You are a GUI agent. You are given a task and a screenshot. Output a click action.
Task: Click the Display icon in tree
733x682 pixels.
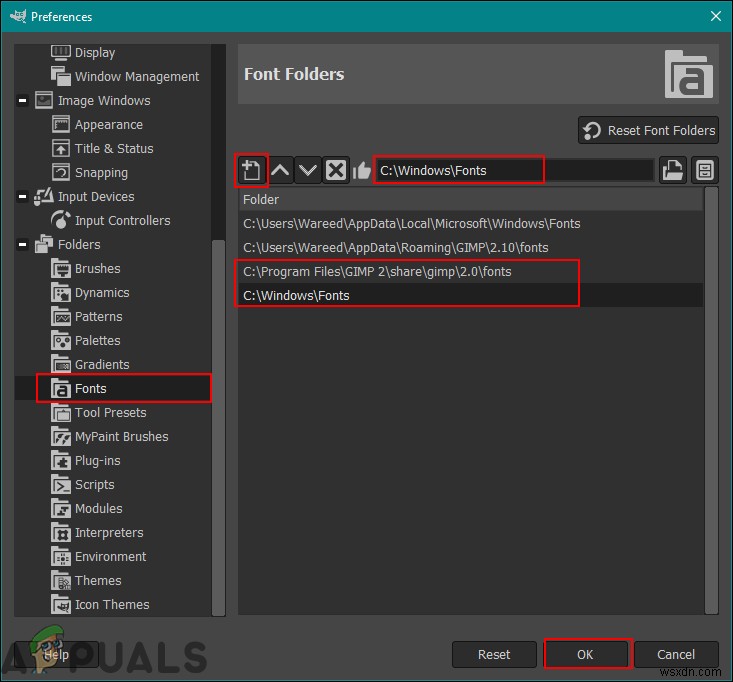tap(61, 52)
